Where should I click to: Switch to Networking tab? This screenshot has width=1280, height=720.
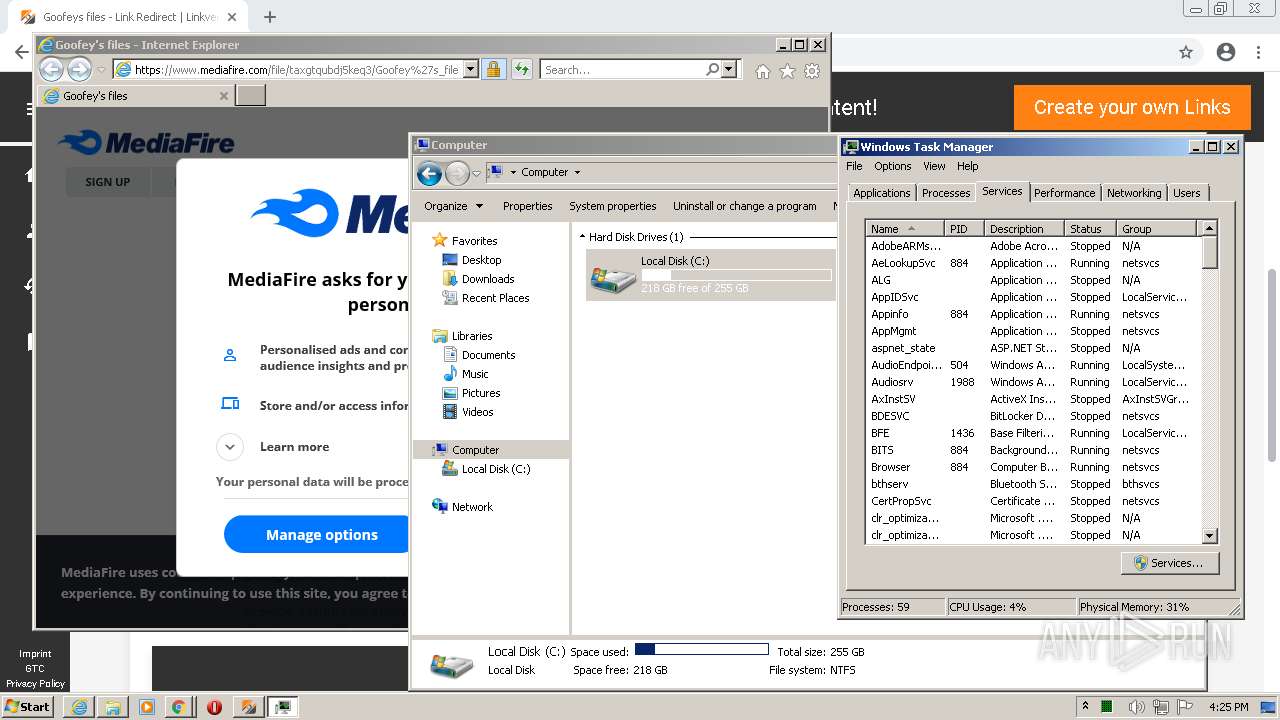(x=1134, y=193)
